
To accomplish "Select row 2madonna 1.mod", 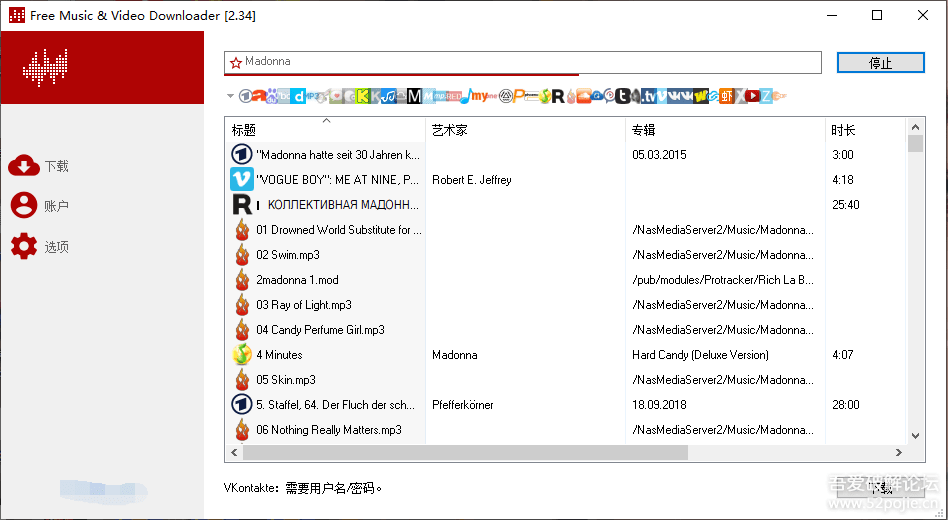I will click(x=567, y=280).
